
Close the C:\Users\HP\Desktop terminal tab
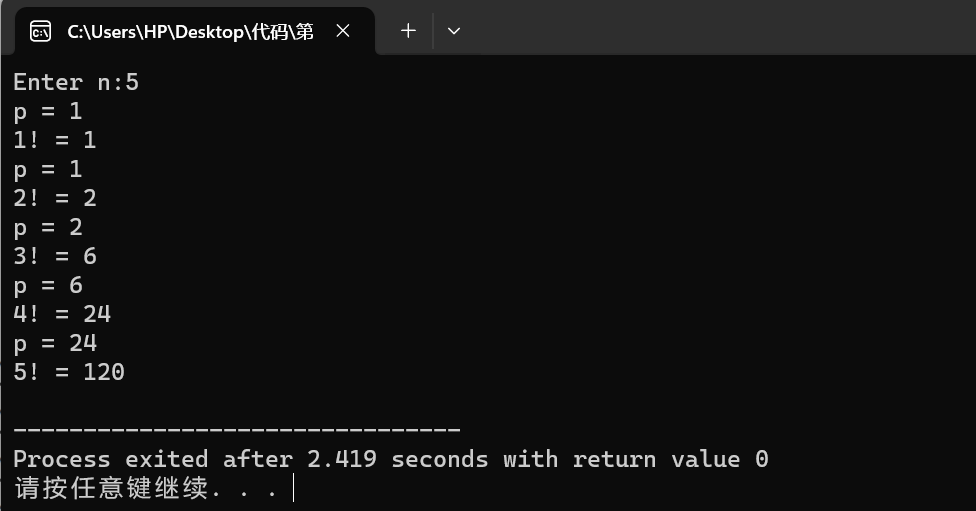pos(343,30)
